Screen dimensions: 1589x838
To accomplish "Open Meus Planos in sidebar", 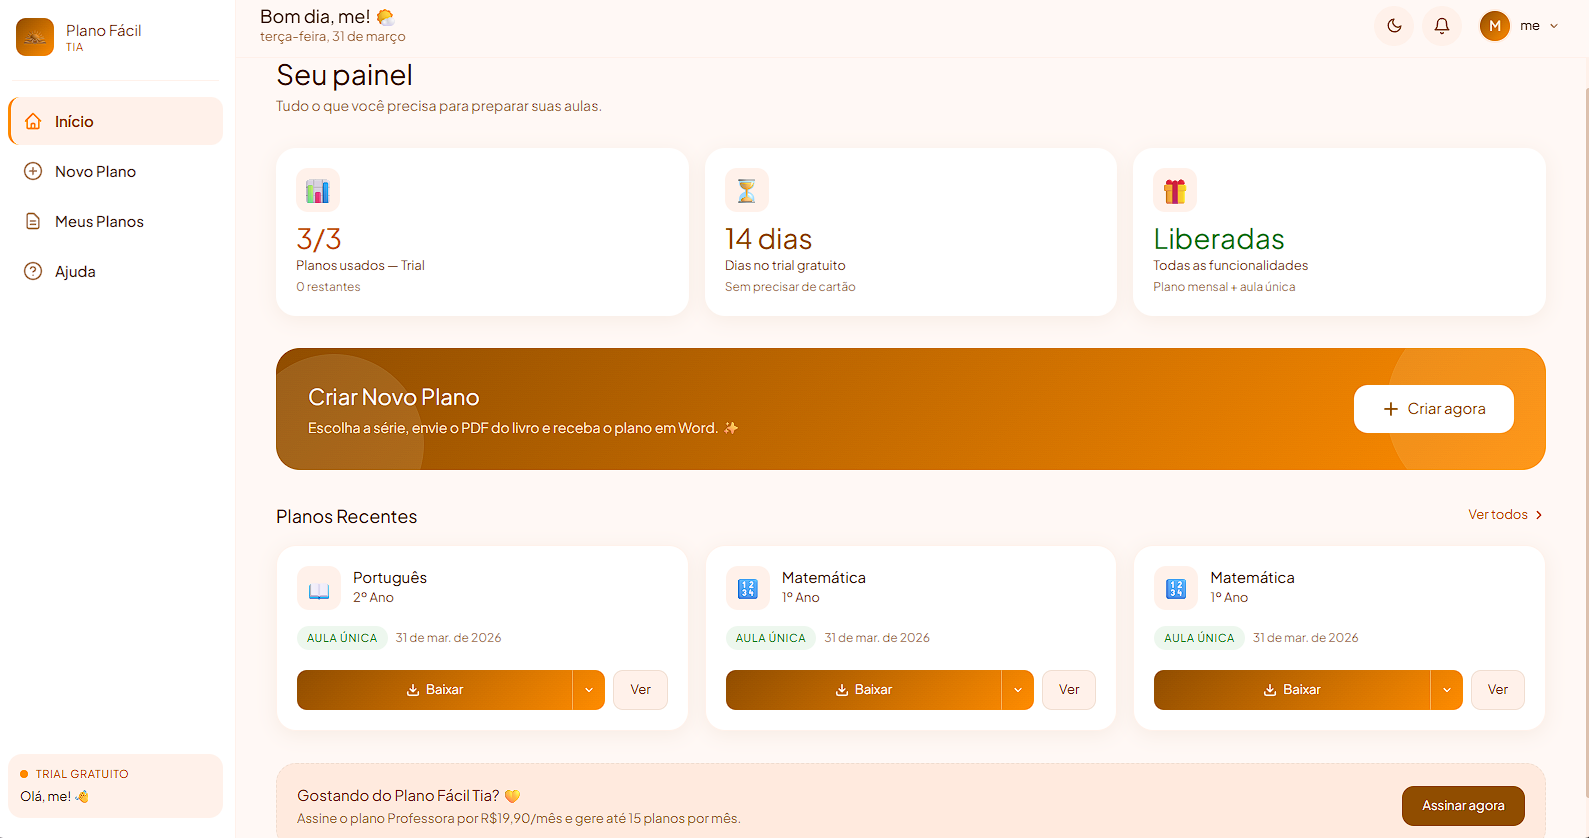I will [x=99, y=222].
